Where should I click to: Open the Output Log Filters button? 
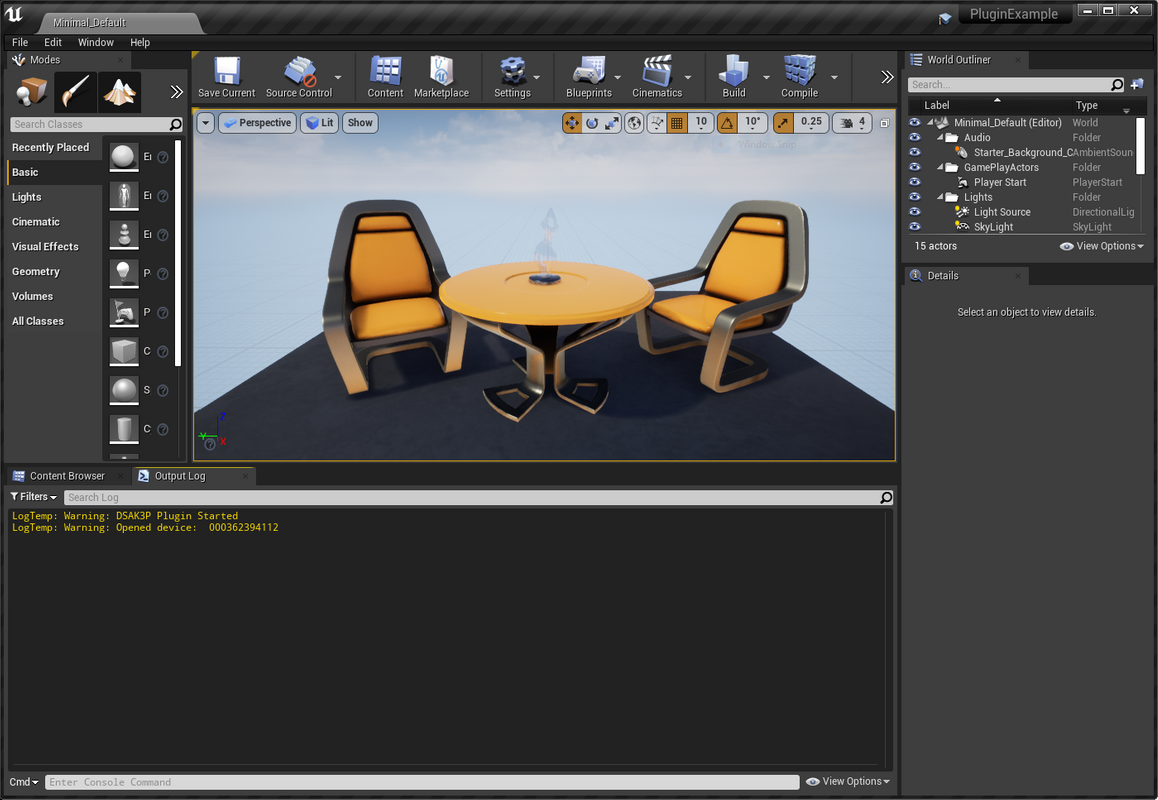pos(33,496)
